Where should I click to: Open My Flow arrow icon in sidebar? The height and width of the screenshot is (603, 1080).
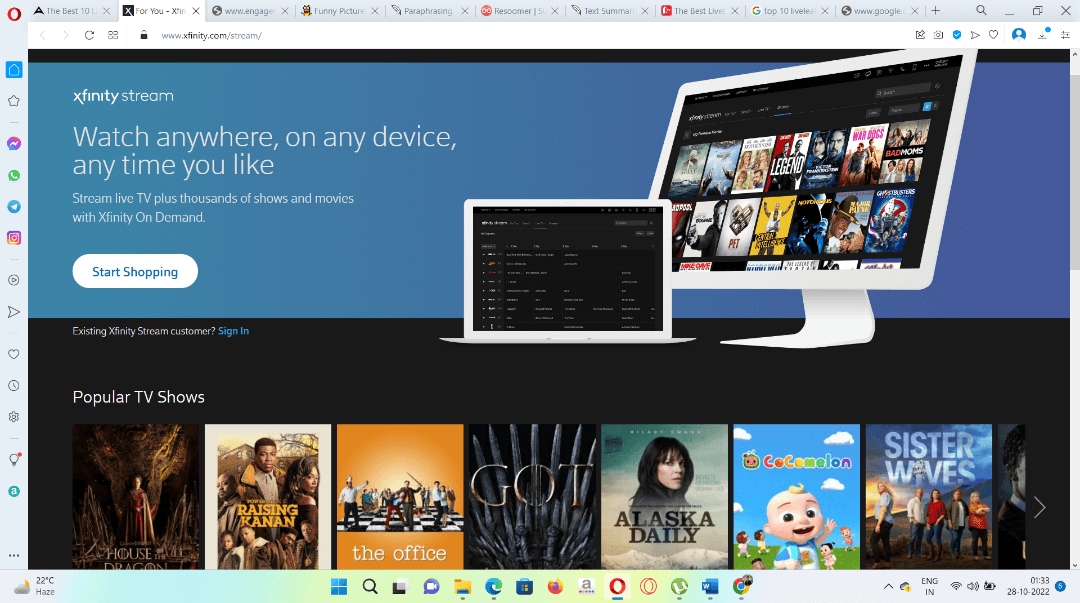click(x=14, y=311)
